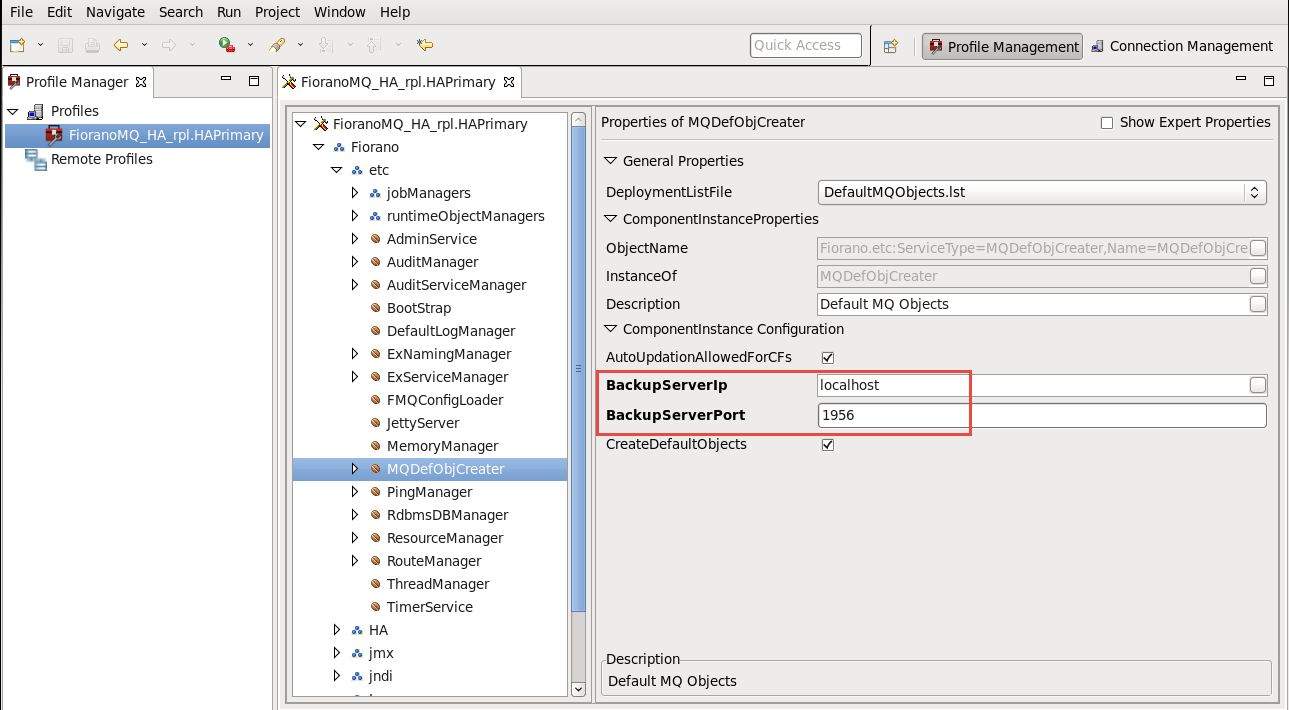Image resolution: width=1289 pixels, height=710 pixels.
Task: Select the ThreadManager tree item
Action: [x=438, y=584]
